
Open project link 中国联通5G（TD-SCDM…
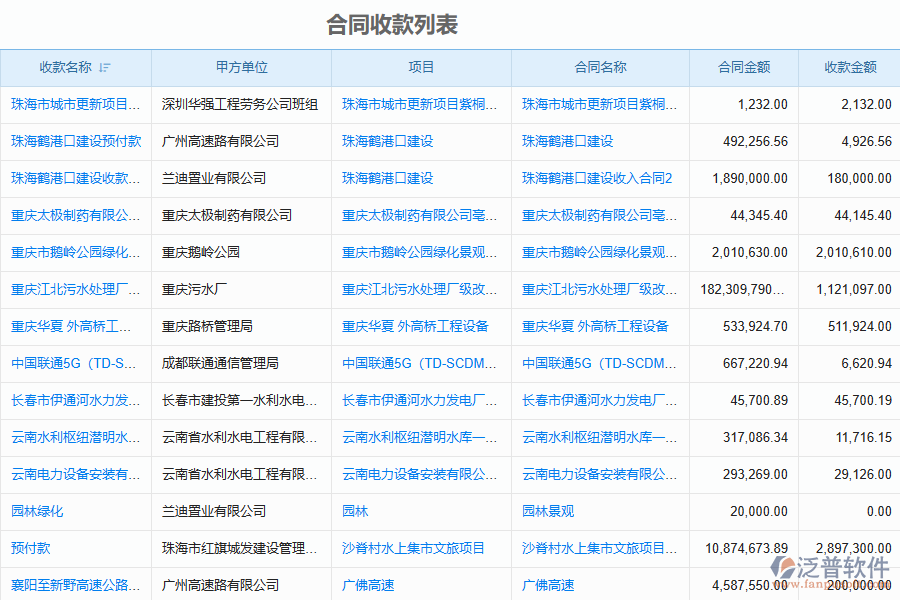tap(419, 363)
